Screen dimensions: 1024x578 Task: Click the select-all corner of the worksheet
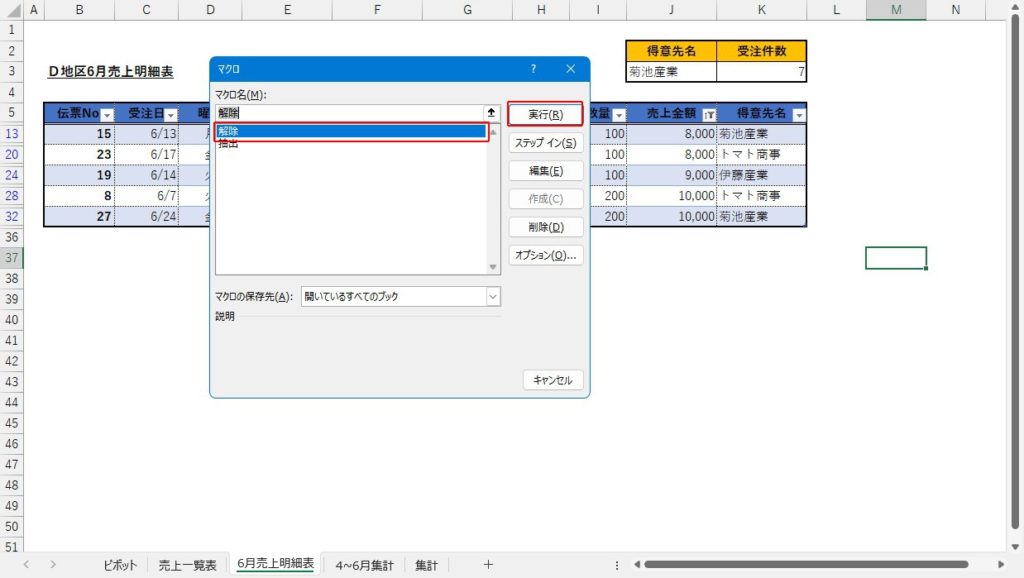[x=10, y=10]
